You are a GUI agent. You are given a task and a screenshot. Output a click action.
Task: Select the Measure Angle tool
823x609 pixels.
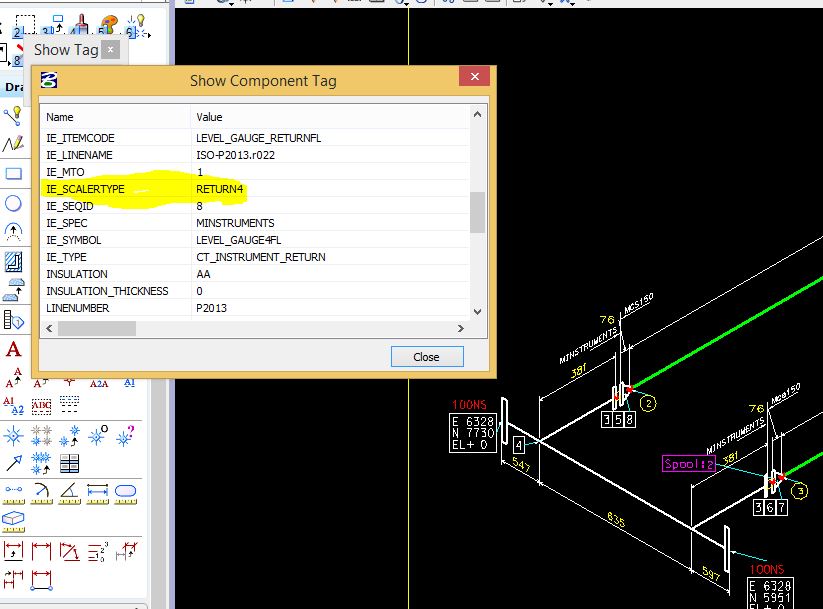[69, 494]
